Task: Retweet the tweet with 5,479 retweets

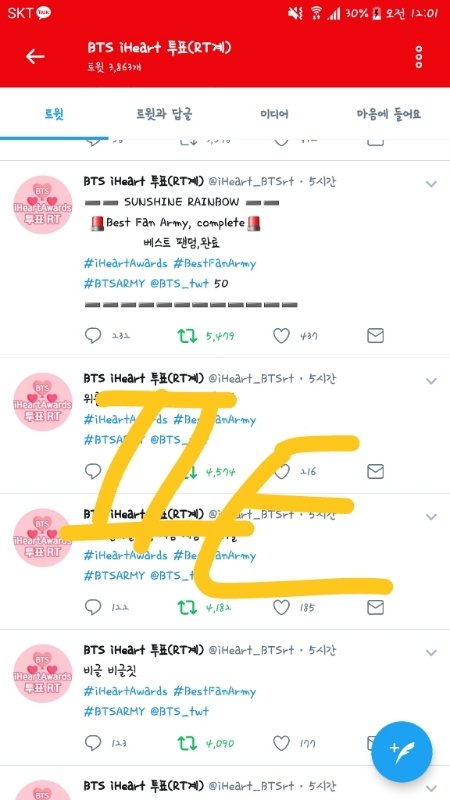Action: 187,336
